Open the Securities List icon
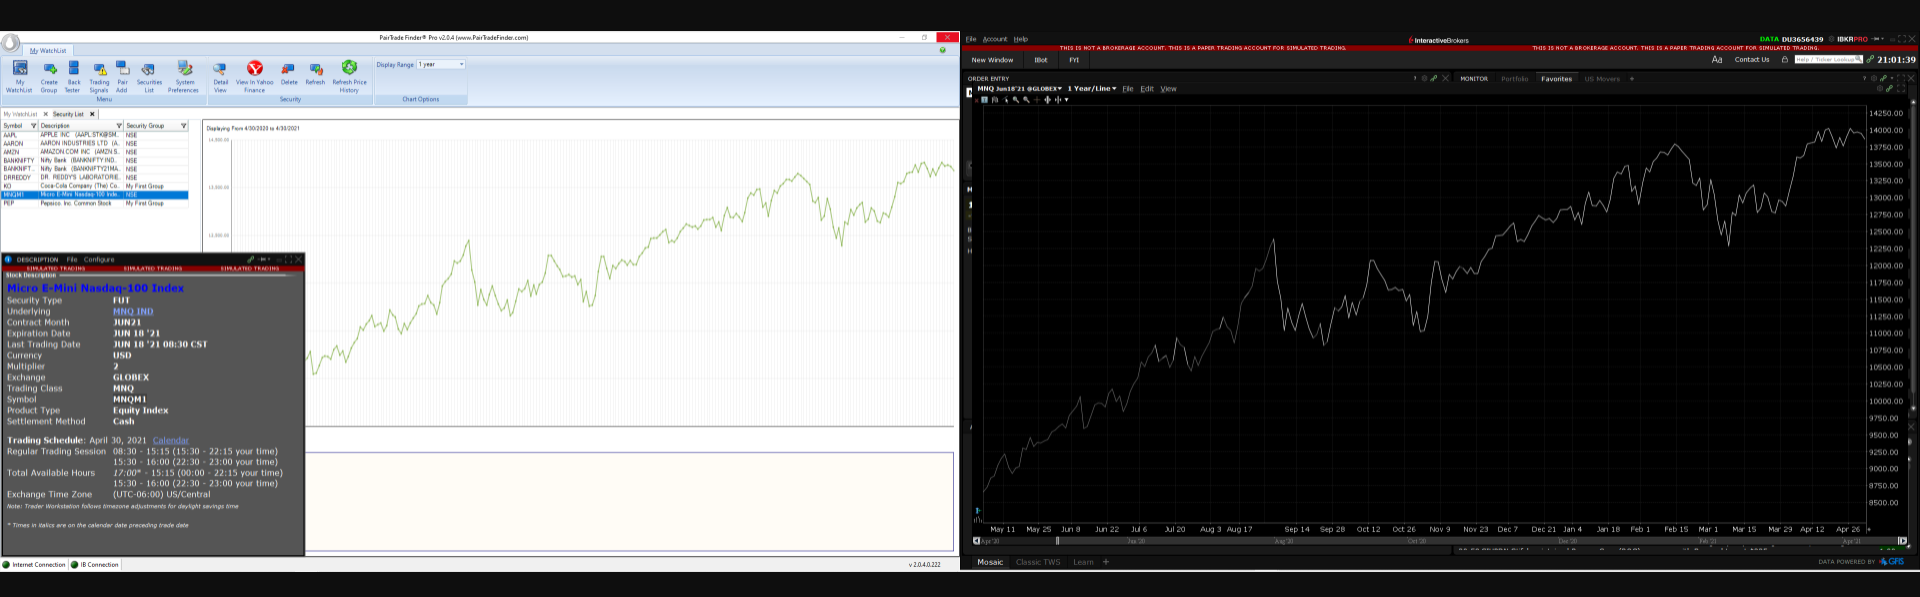 pos(149,76)
